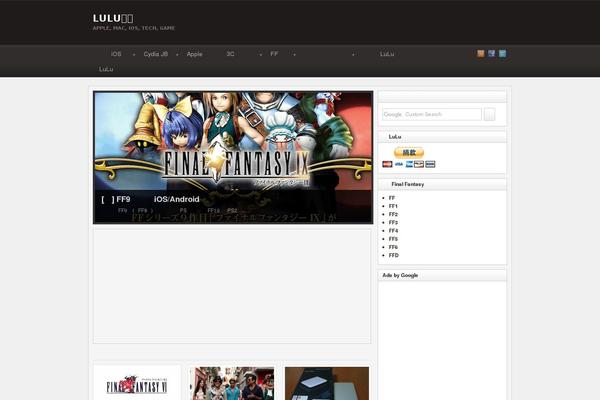Go to the LULU site title
Viewport: 600px width, 400px height.
pyautogui.click(x=113, y=18)
